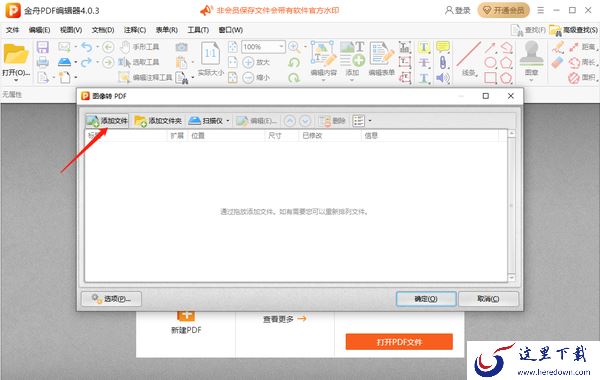Confirm with the 确定(O) button

426,299
